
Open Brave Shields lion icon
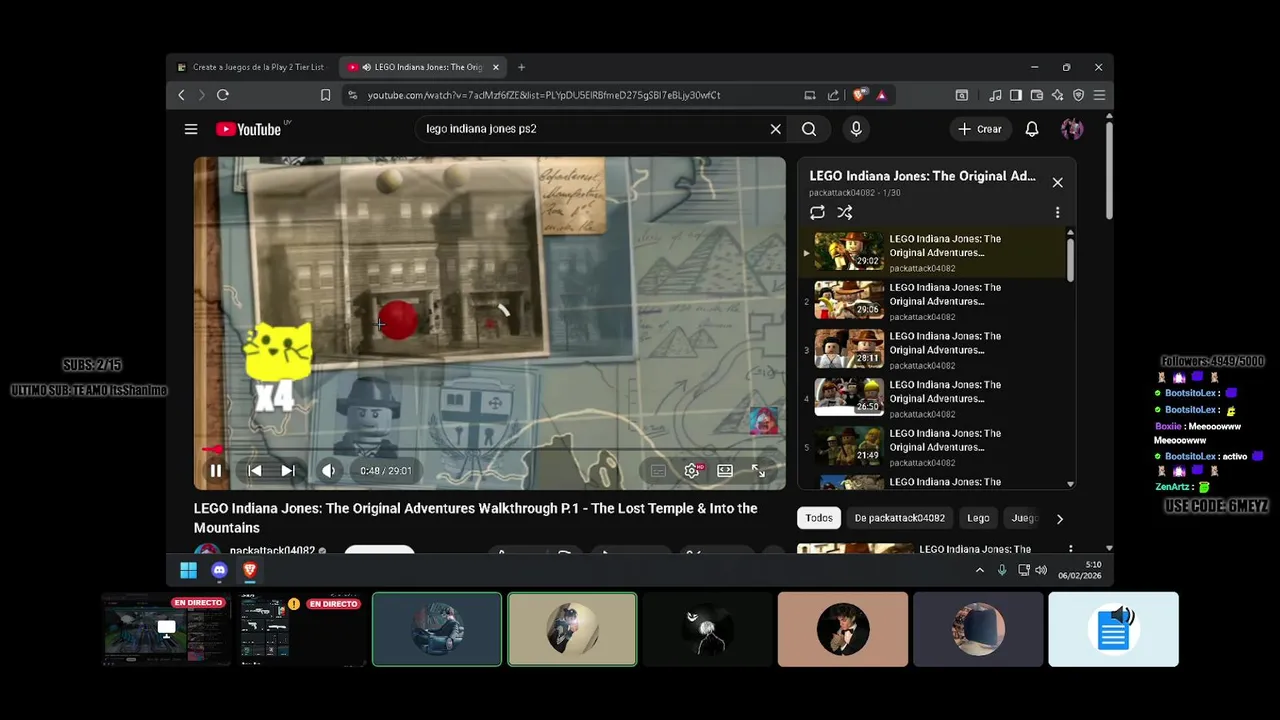pos(859,95)
